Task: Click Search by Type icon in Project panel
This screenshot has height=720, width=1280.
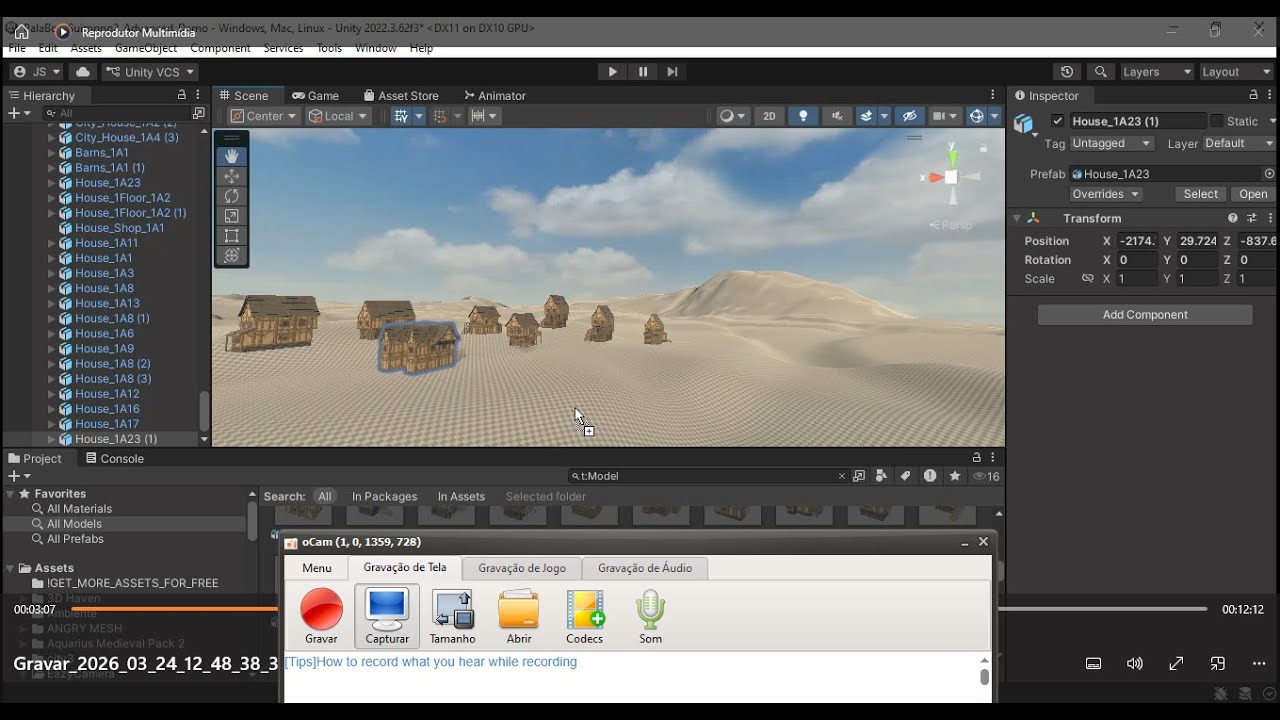Action: pos(881,476)
